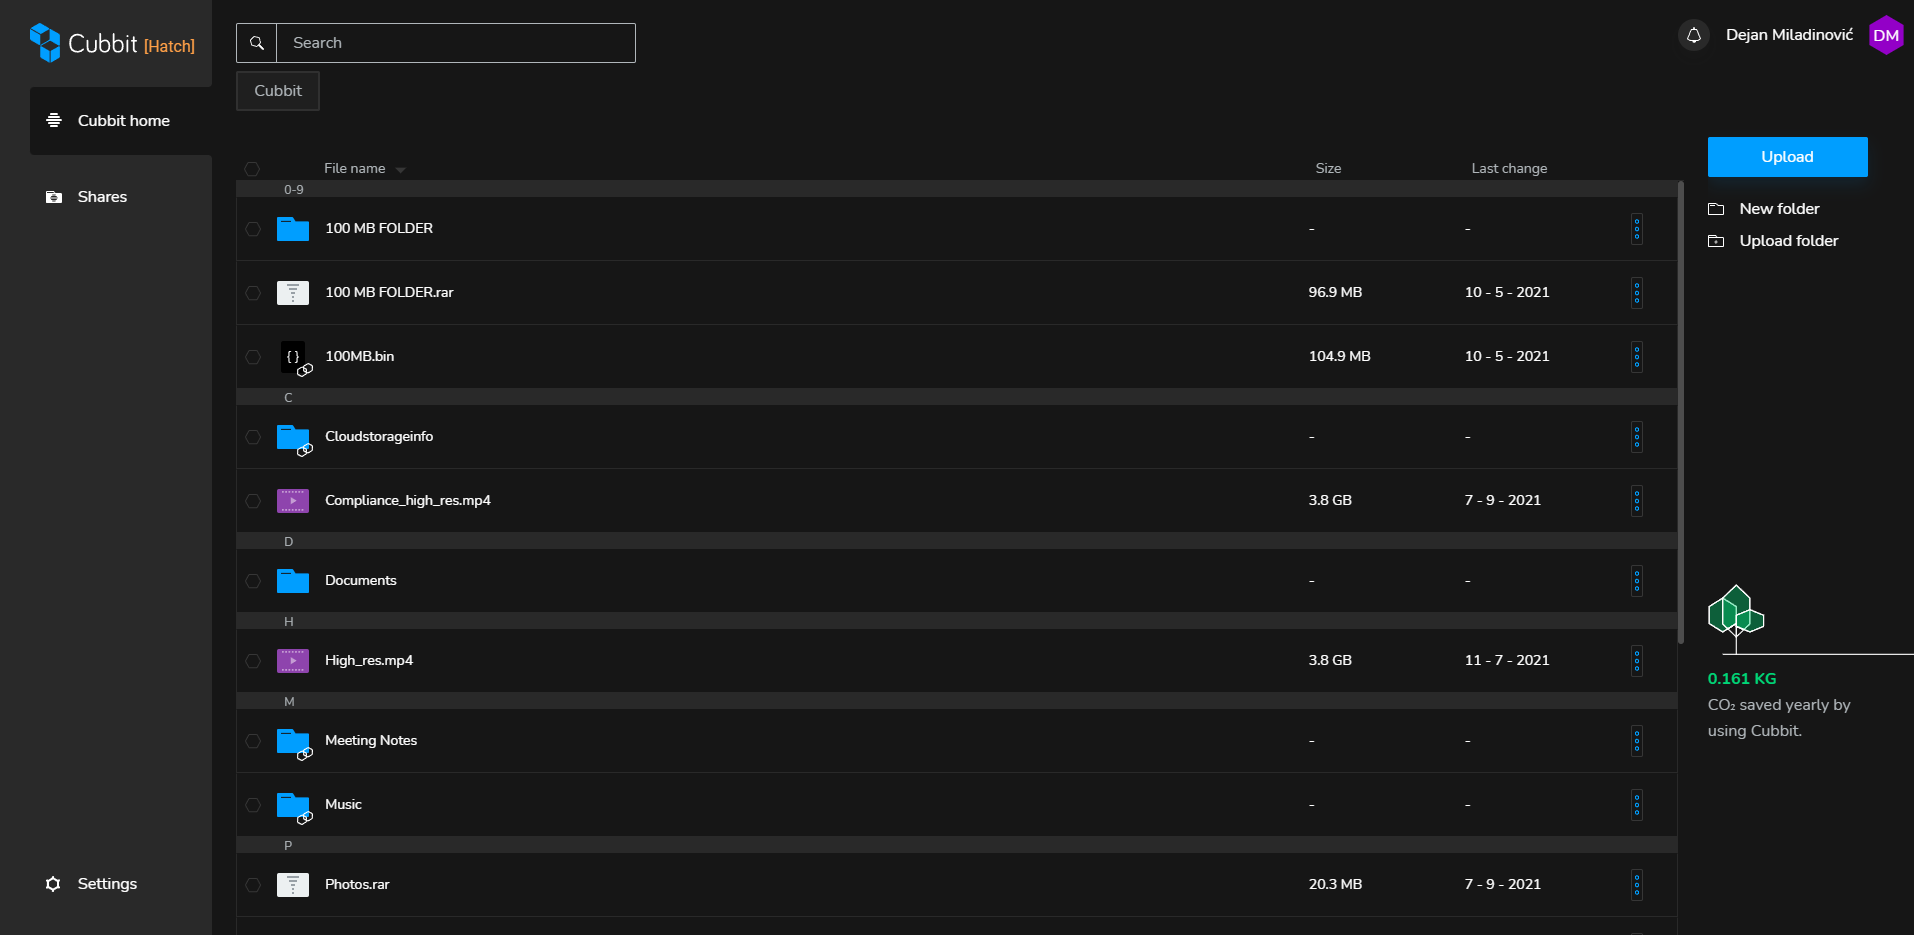The height and width of the screenshot is (935, 1914).
Task: Expand the three-dot menu for Music folder
Action: [x=1637, y=805]
